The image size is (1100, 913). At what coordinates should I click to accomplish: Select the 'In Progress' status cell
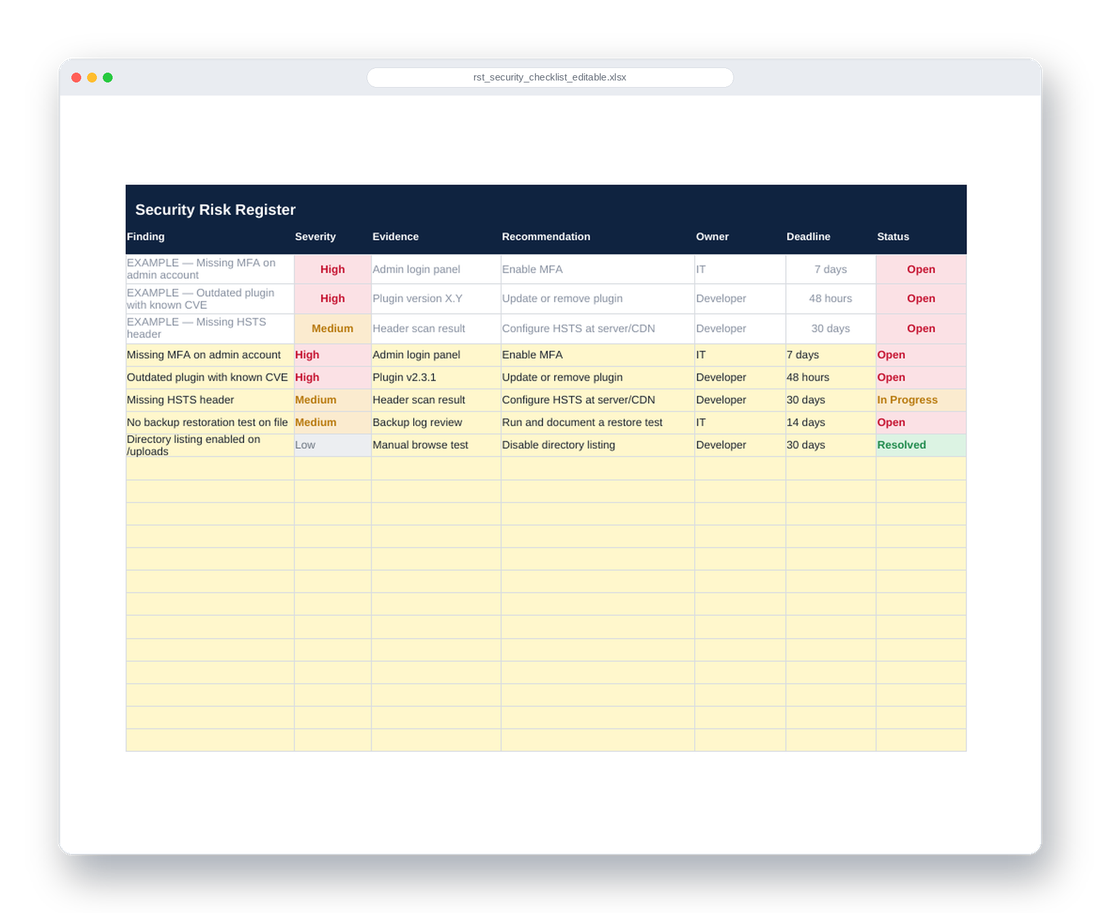tap(921, 400)
